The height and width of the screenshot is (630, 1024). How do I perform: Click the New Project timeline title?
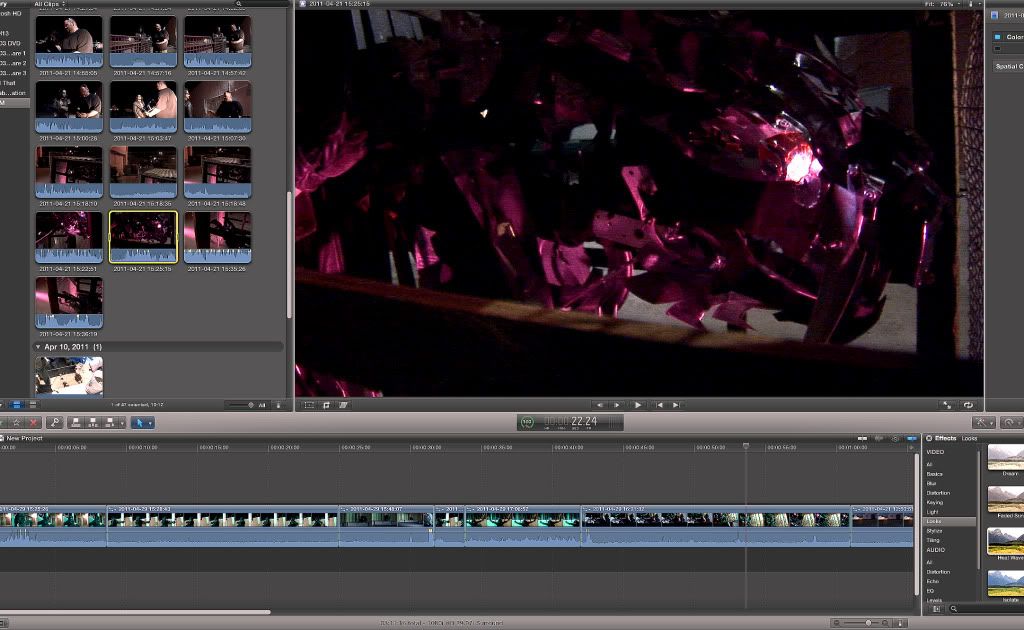pyautogui.click(x=24, y=438)
